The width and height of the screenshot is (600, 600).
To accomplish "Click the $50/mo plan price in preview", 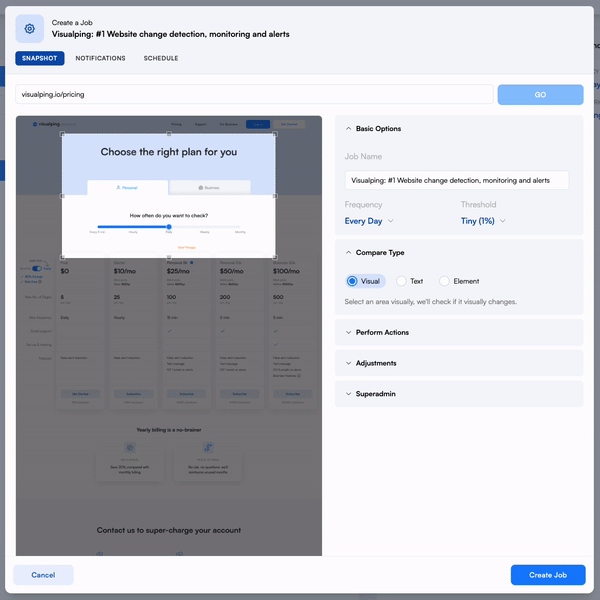I will pos(231,271).
